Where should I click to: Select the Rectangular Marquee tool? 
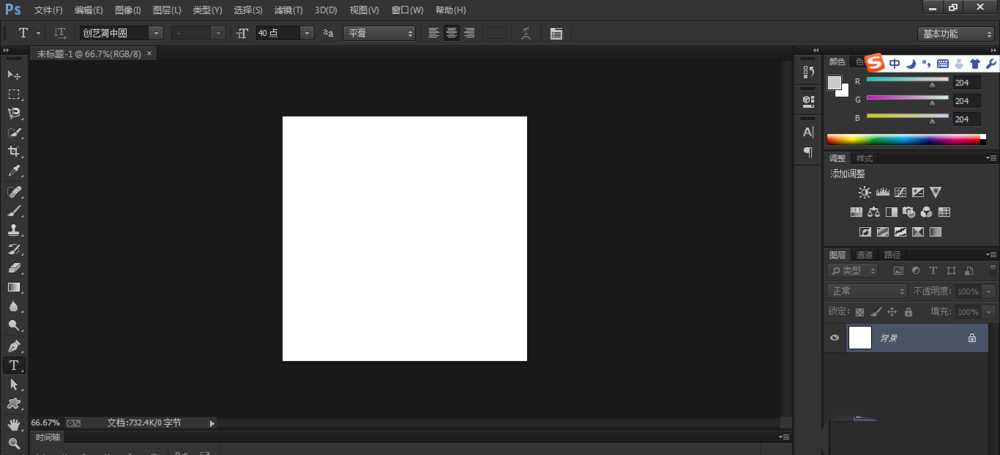coord(14,94)
